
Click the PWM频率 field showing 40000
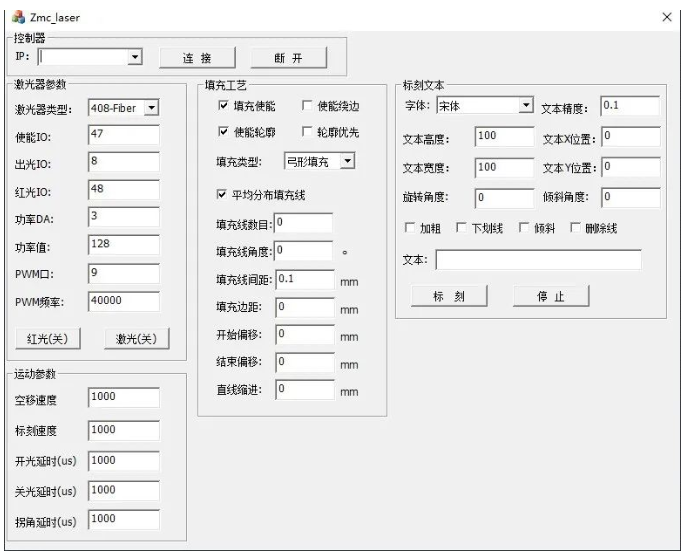click(124, 301)
